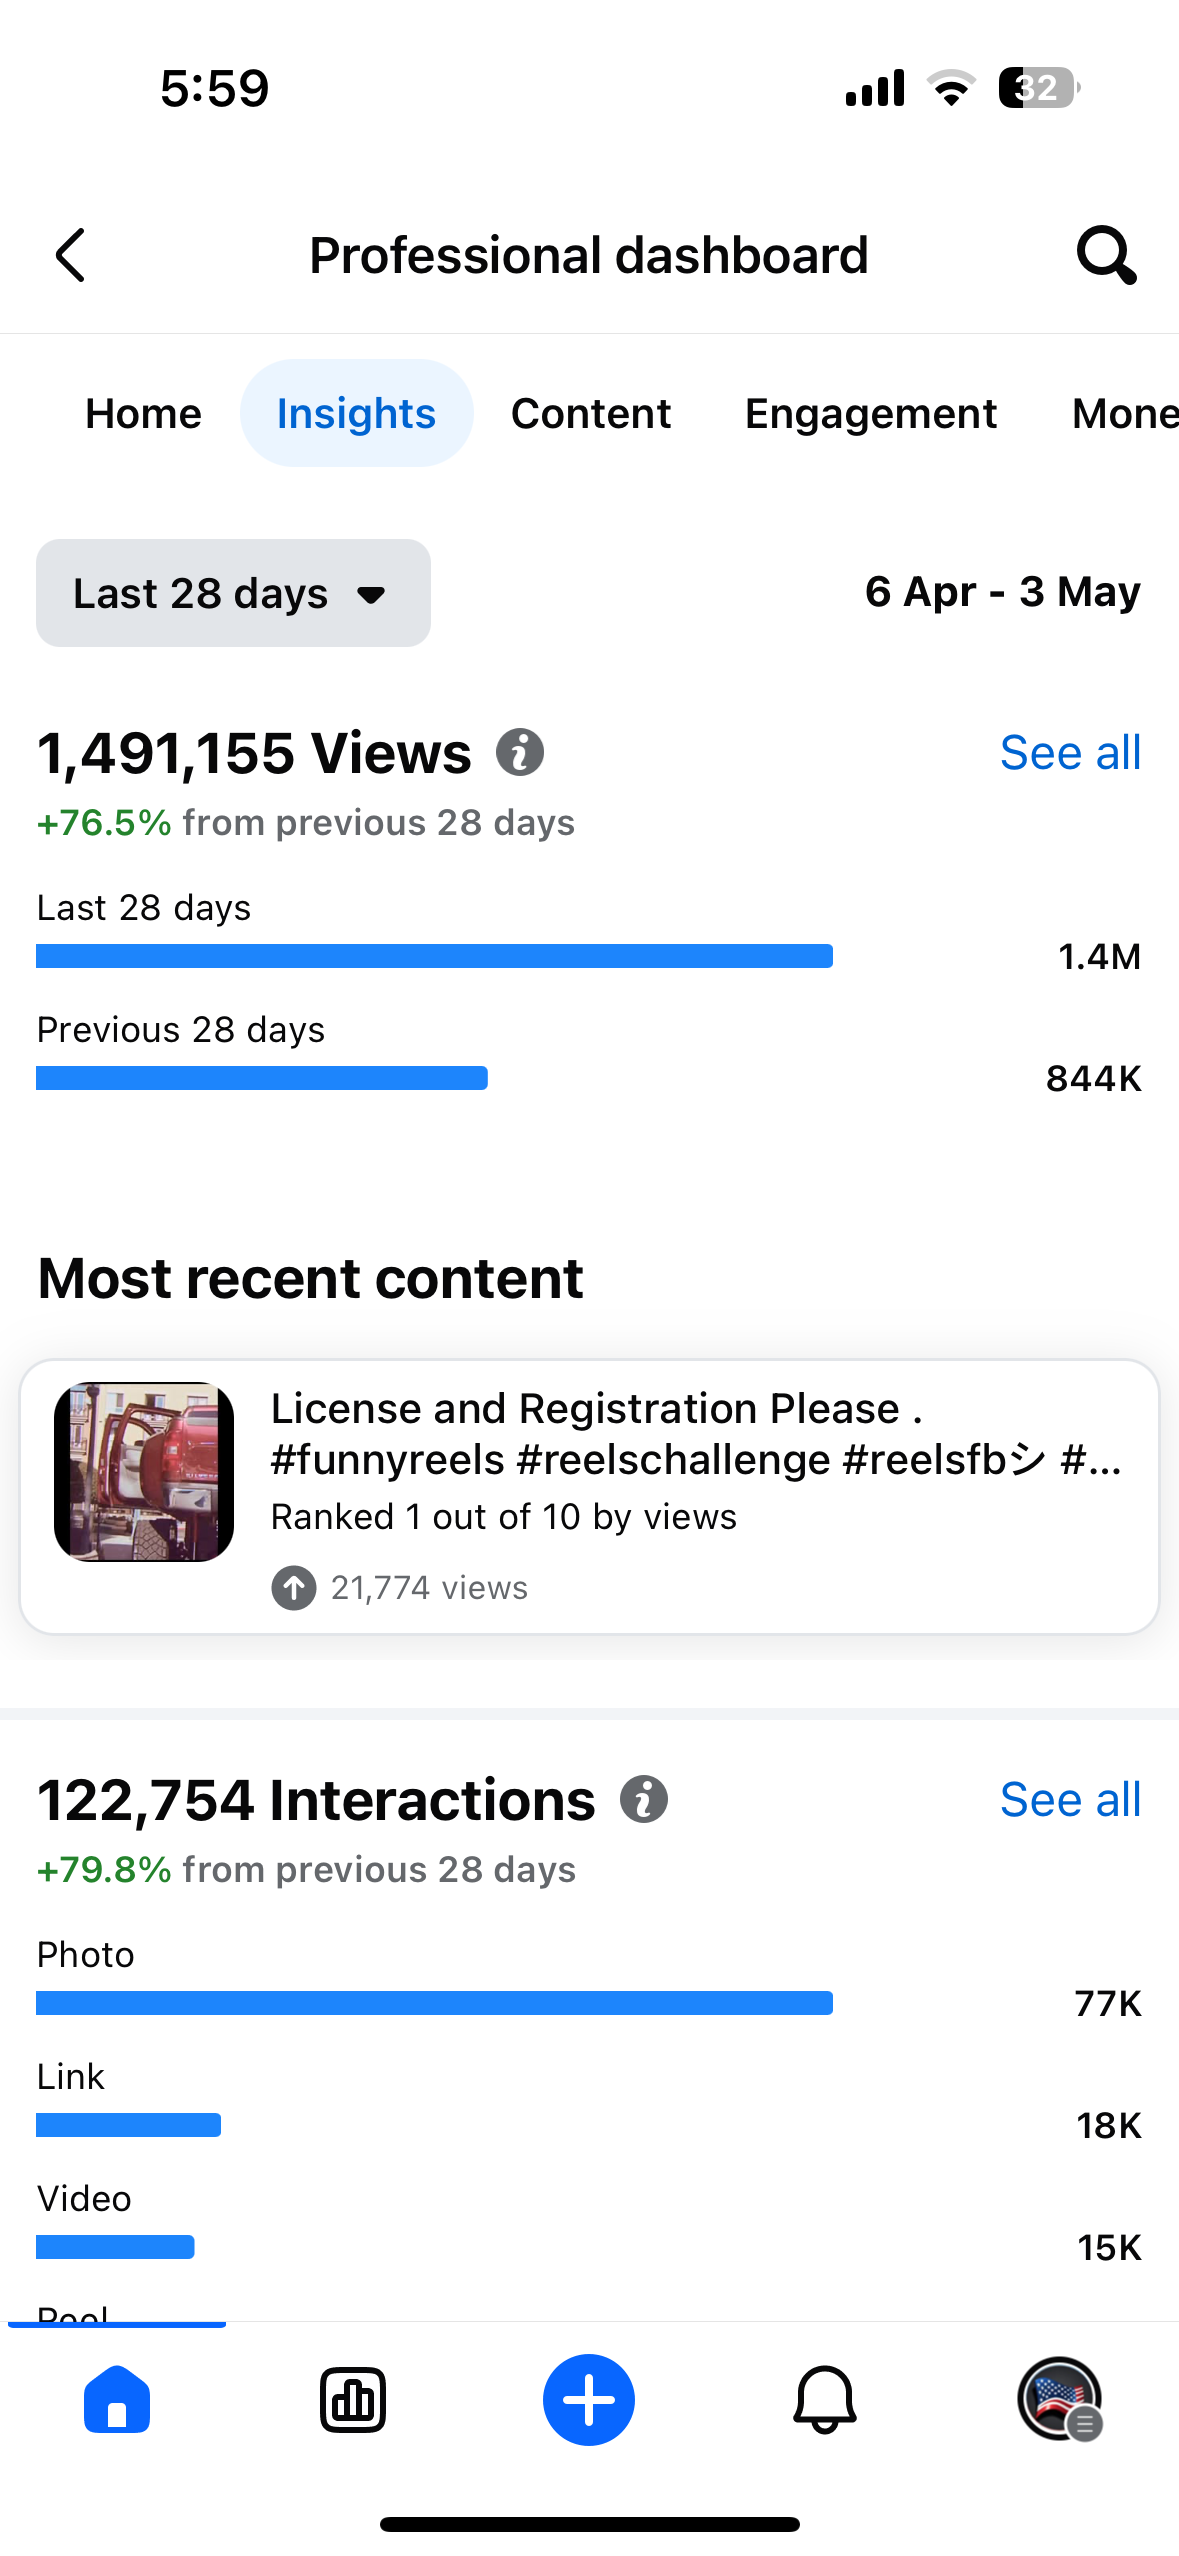The height and width of the screenshot is (2556, 1179).
Task: Select the Home tab in dashboard
Action: [143, 413]
